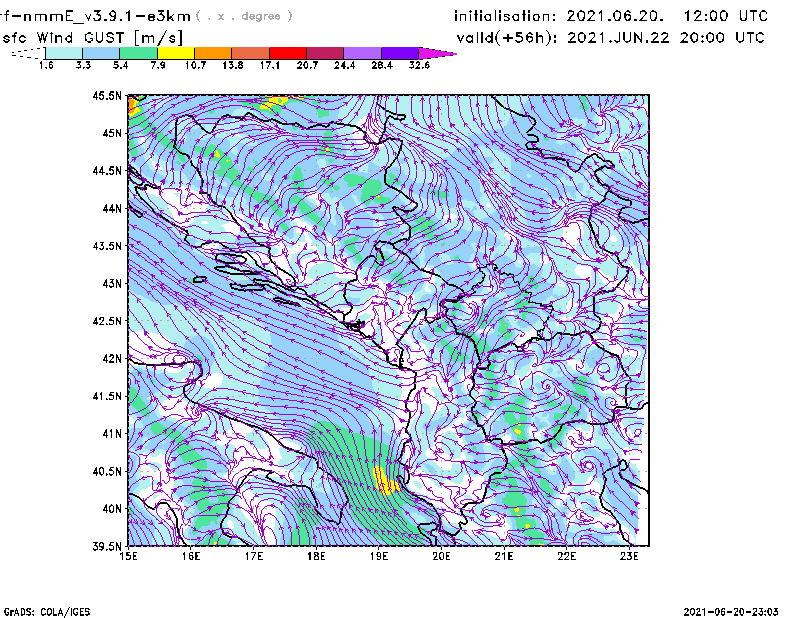
Task: Click the 42N latitude label
Action: coord(112,359)
